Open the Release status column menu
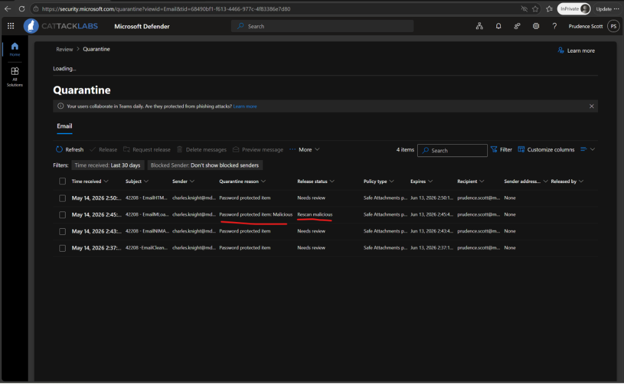Image resolution: width=624 pixels, height=384 pixels. point(316,181)
